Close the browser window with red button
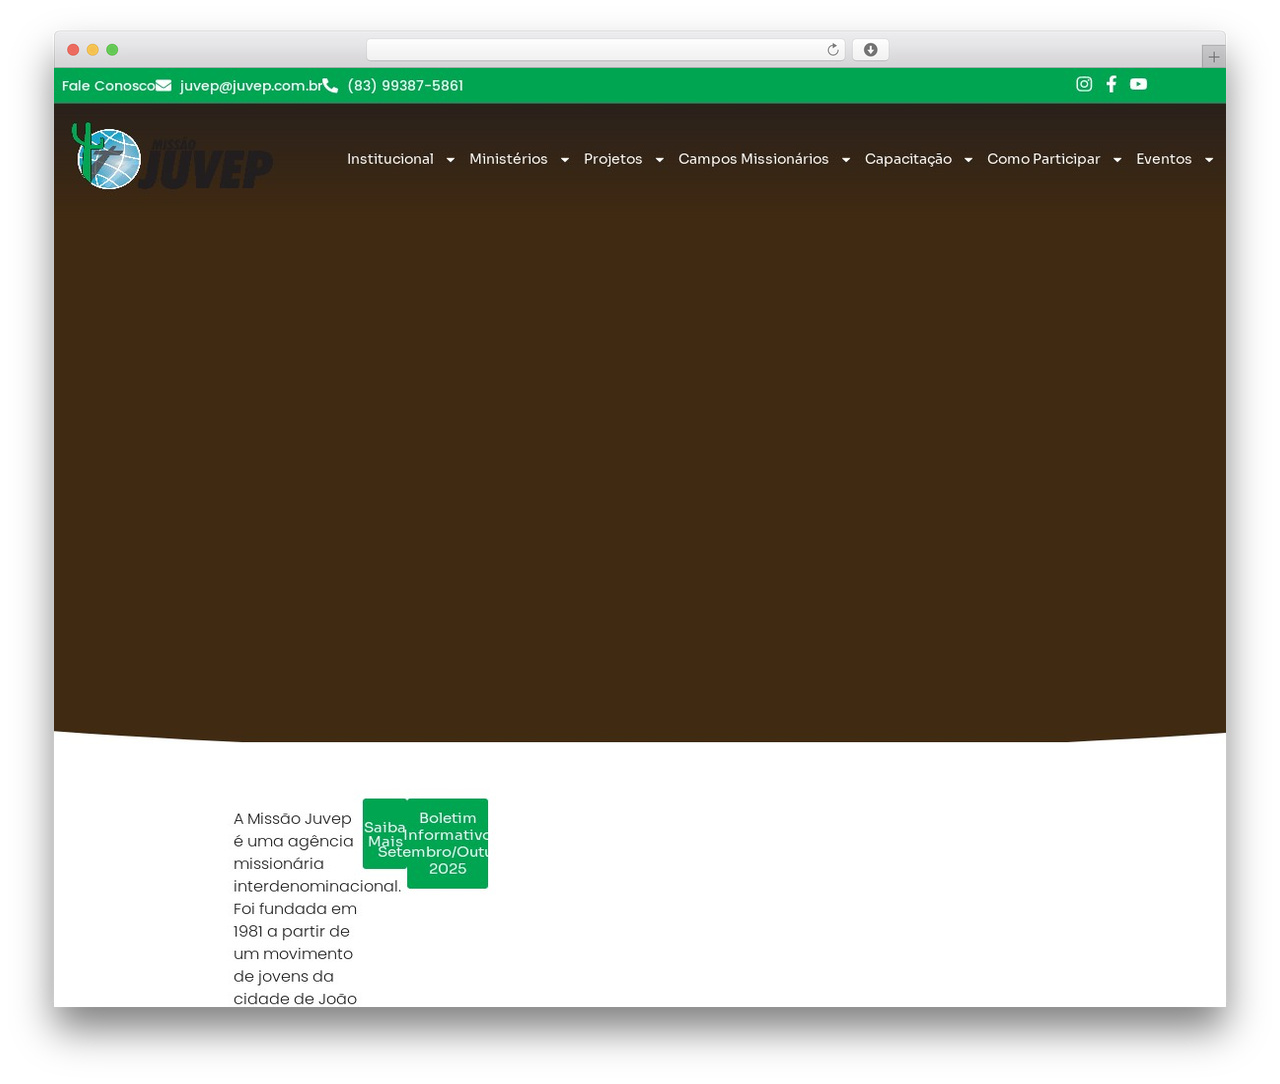The image size is (1280, 1084). pyautogui.click(x=73, y=50)
